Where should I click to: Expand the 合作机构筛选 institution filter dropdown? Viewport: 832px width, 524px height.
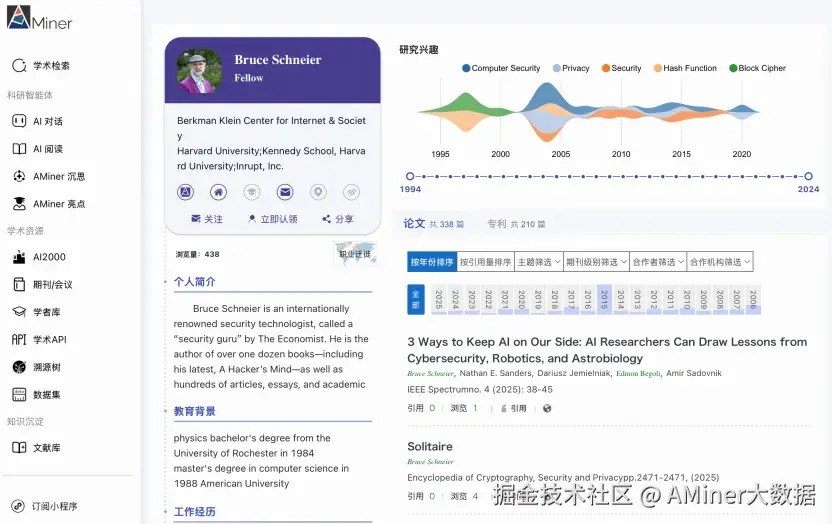[x=720, y=261]
